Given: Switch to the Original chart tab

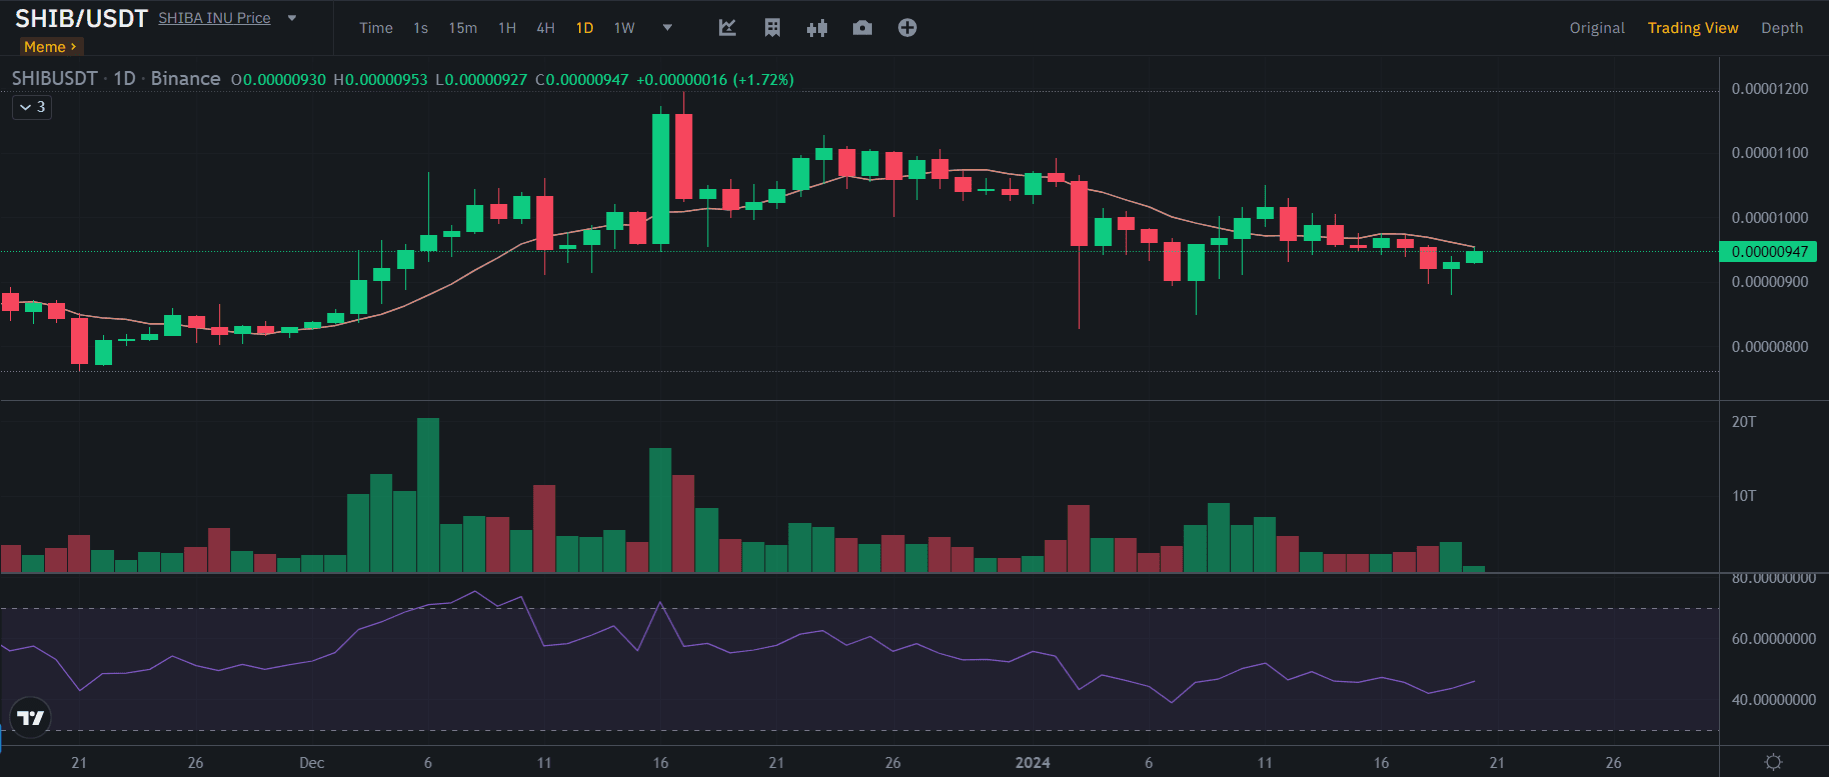Looking at the screenshot, I should [1596, 28].
